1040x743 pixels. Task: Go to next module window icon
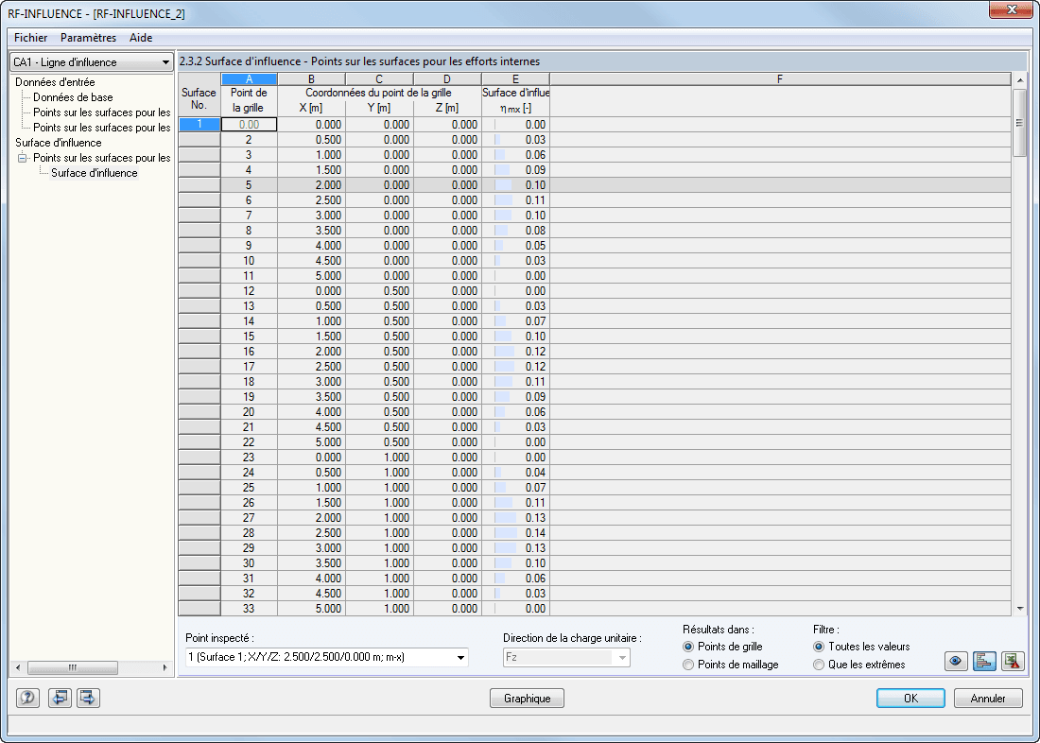[88, 698]
